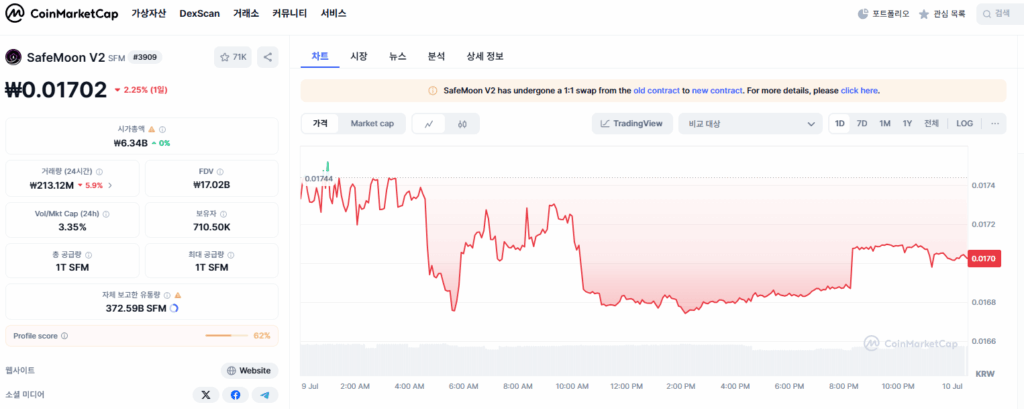
Task: Switch to the 상세 정보 tab
Action: [485, 57]
